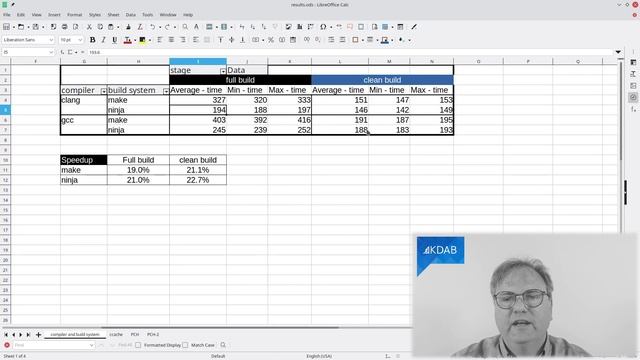Open the compiler pivot filter dropdown
The height and width of the screenshot is (360, 640).
[x=104, y=91]
